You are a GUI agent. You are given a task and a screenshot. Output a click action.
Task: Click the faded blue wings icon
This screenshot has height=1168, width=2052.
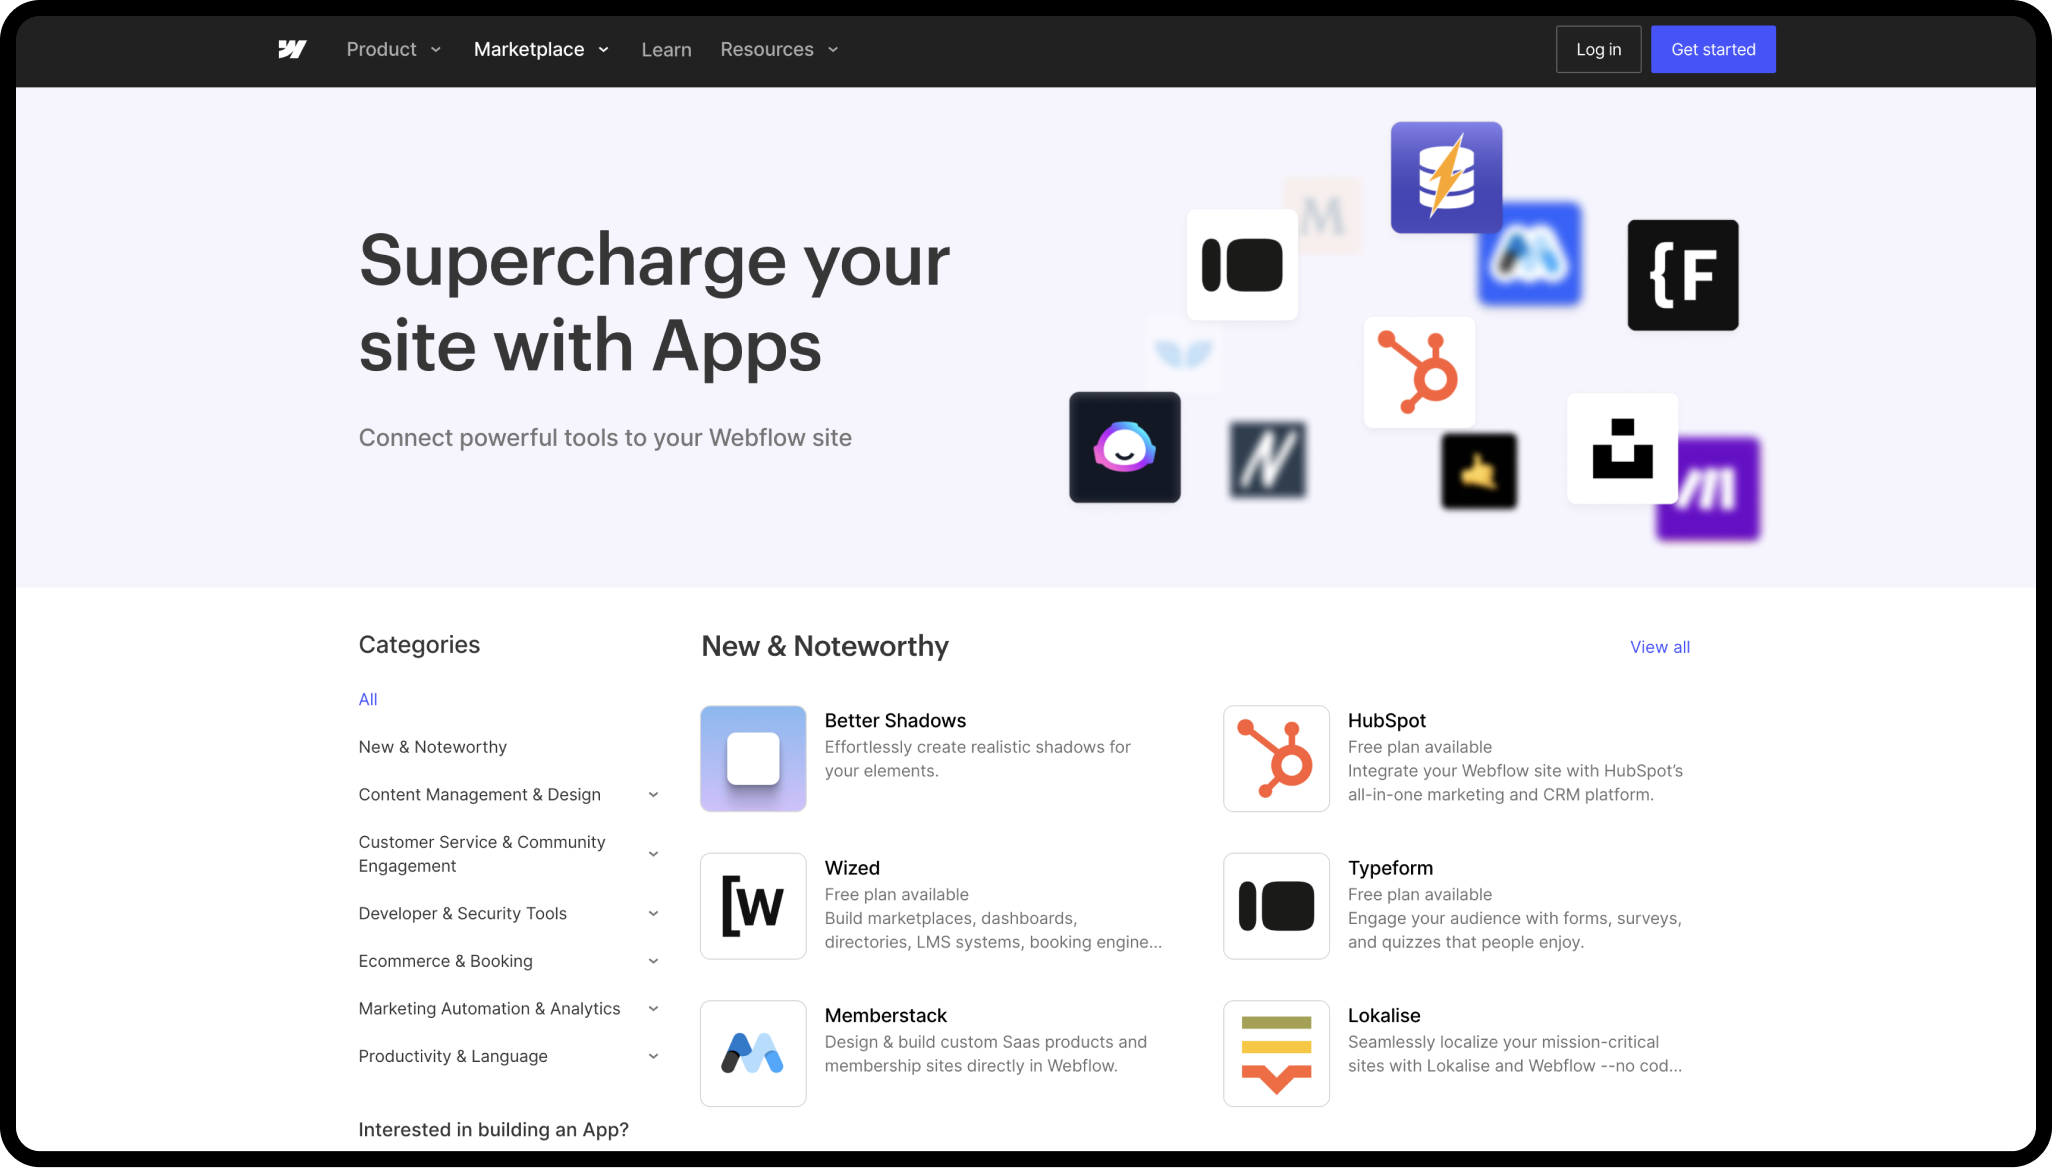tap(1183, 353)
